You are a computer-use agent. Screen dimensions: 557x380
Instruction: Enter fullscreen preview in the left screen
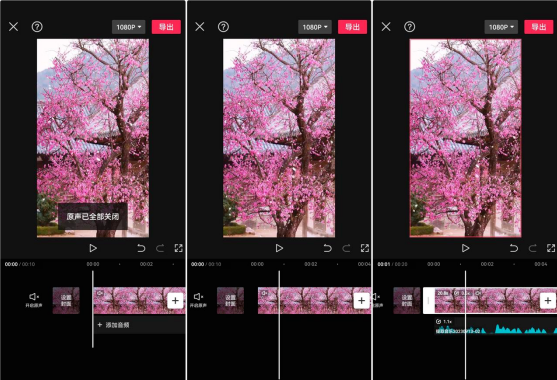point(179,248)
